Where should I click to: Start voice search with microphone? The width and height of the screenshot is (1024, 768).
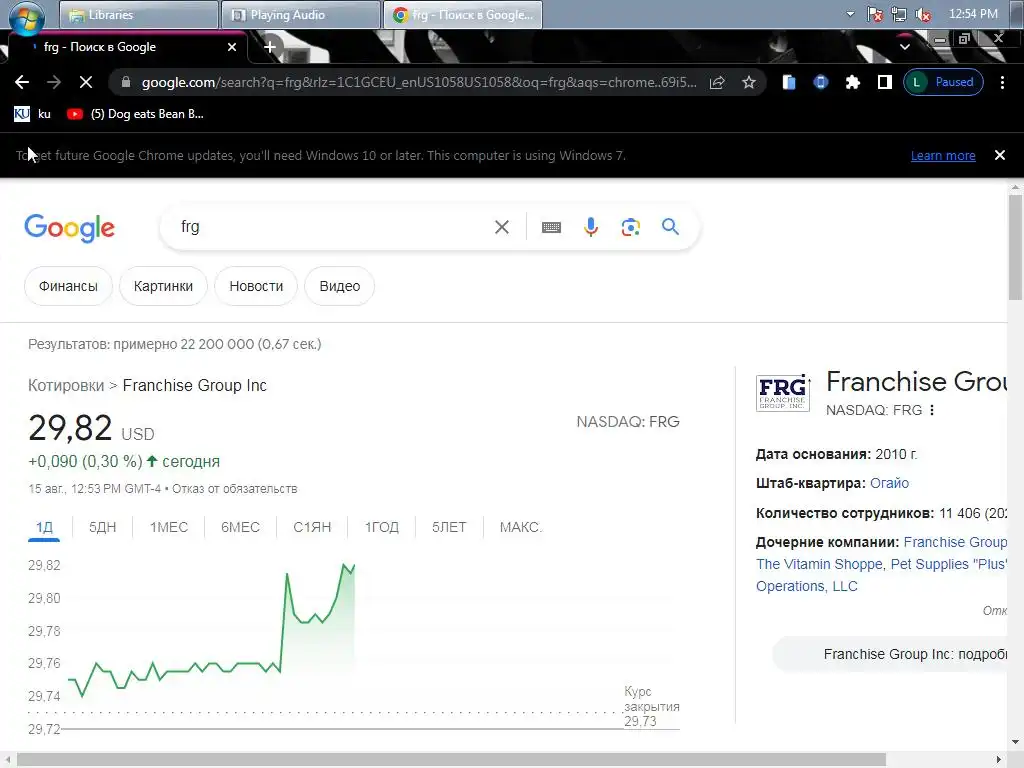pyautogui.click(x=591, y=227)
